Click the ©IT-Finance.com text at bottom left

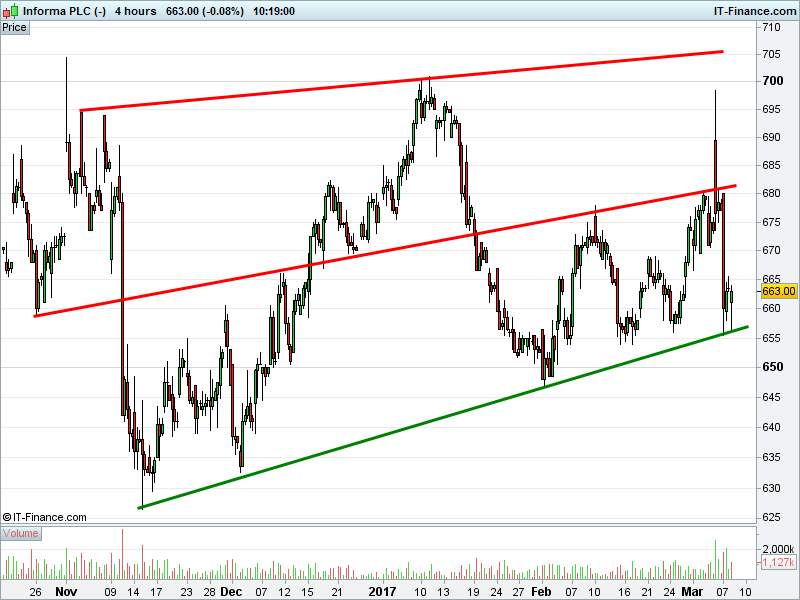click(44, 517)
